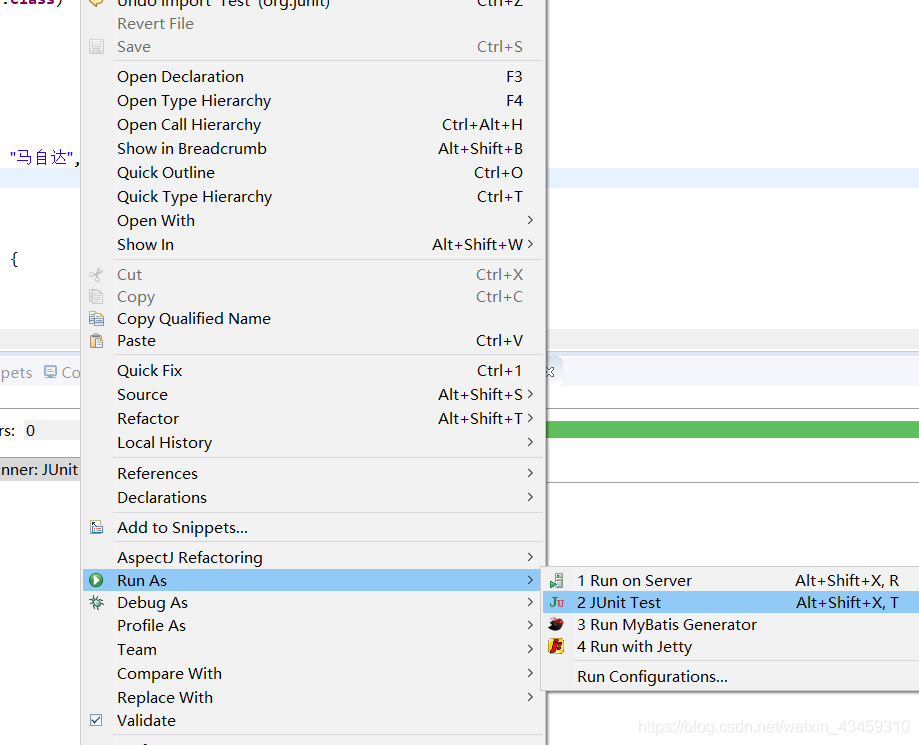Click the Runner: JUnit label
Viewport: 919px width, 745px height.
(39, 470)
